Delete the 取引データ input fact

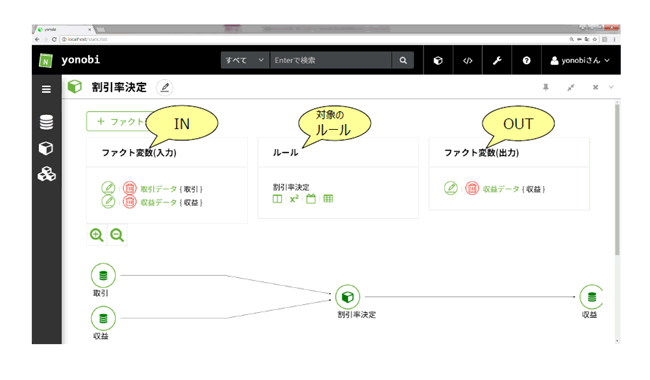click(129, 188)
